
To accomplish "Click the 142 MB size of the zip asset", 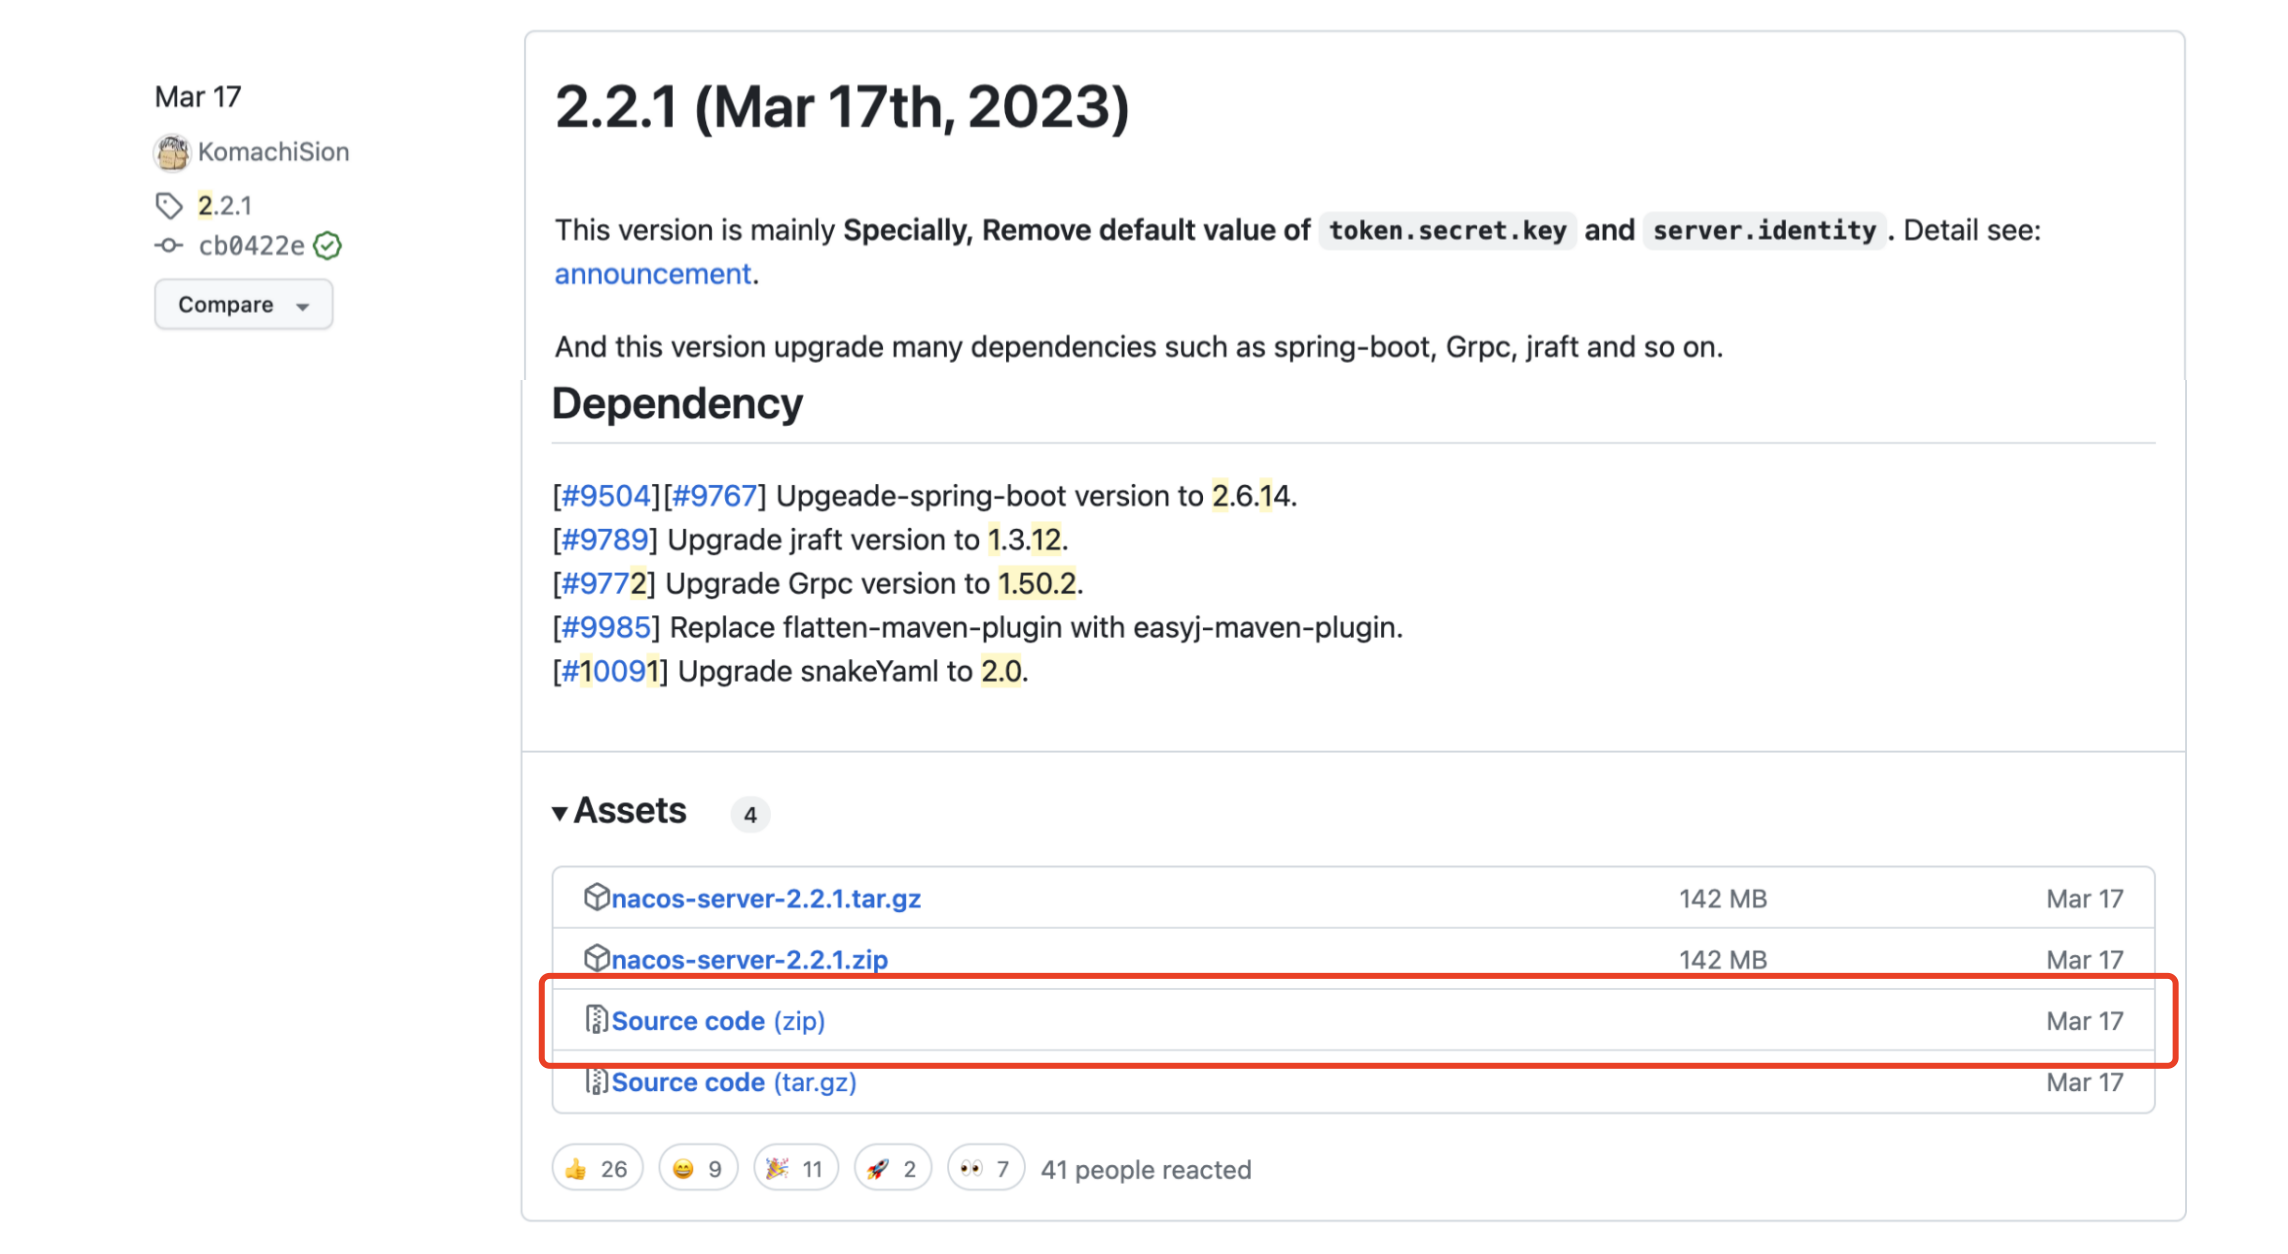I will coord(1723,960).
